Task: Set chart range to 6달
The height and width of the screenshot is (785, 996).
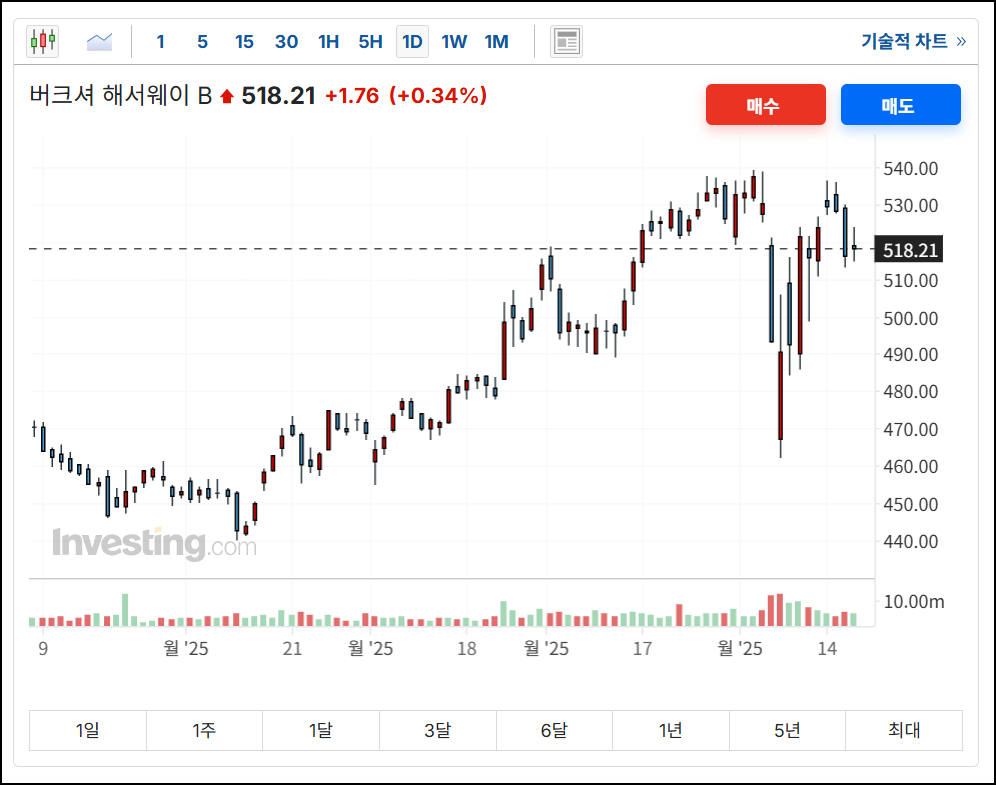Action: tap(555, 730)
